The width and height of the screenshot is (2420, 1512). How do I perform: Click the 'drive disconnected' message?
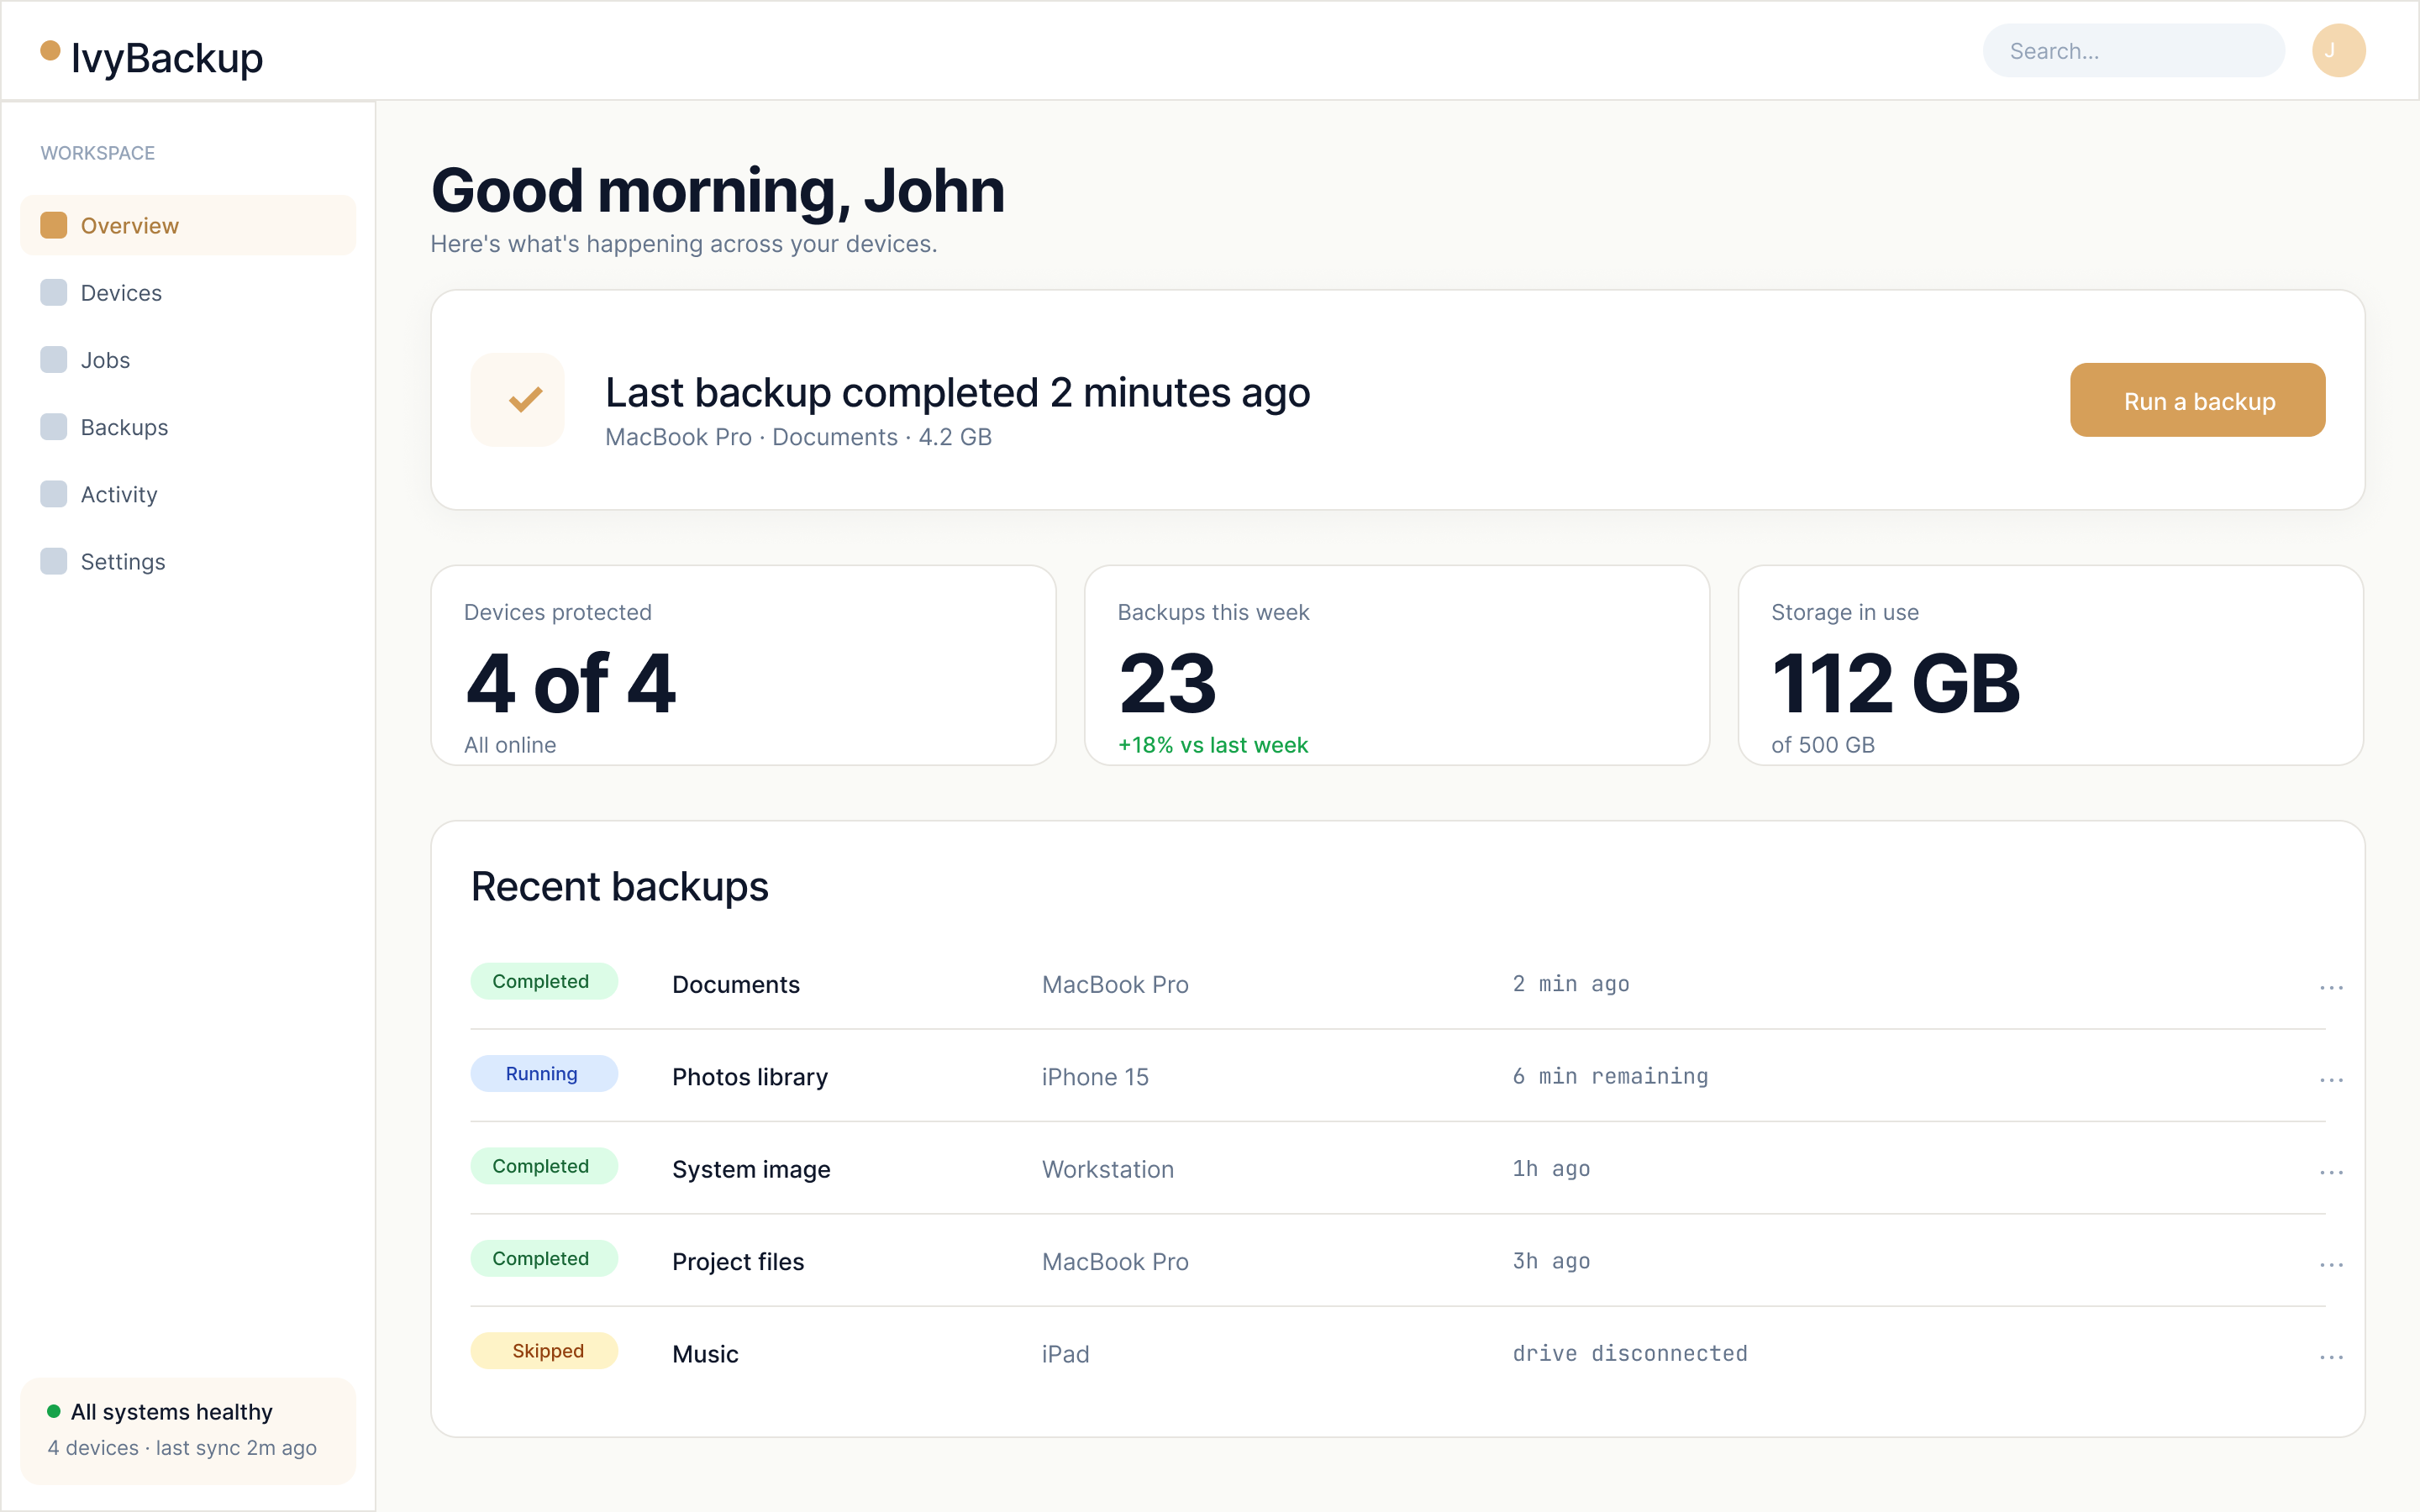(1630, 1353)
